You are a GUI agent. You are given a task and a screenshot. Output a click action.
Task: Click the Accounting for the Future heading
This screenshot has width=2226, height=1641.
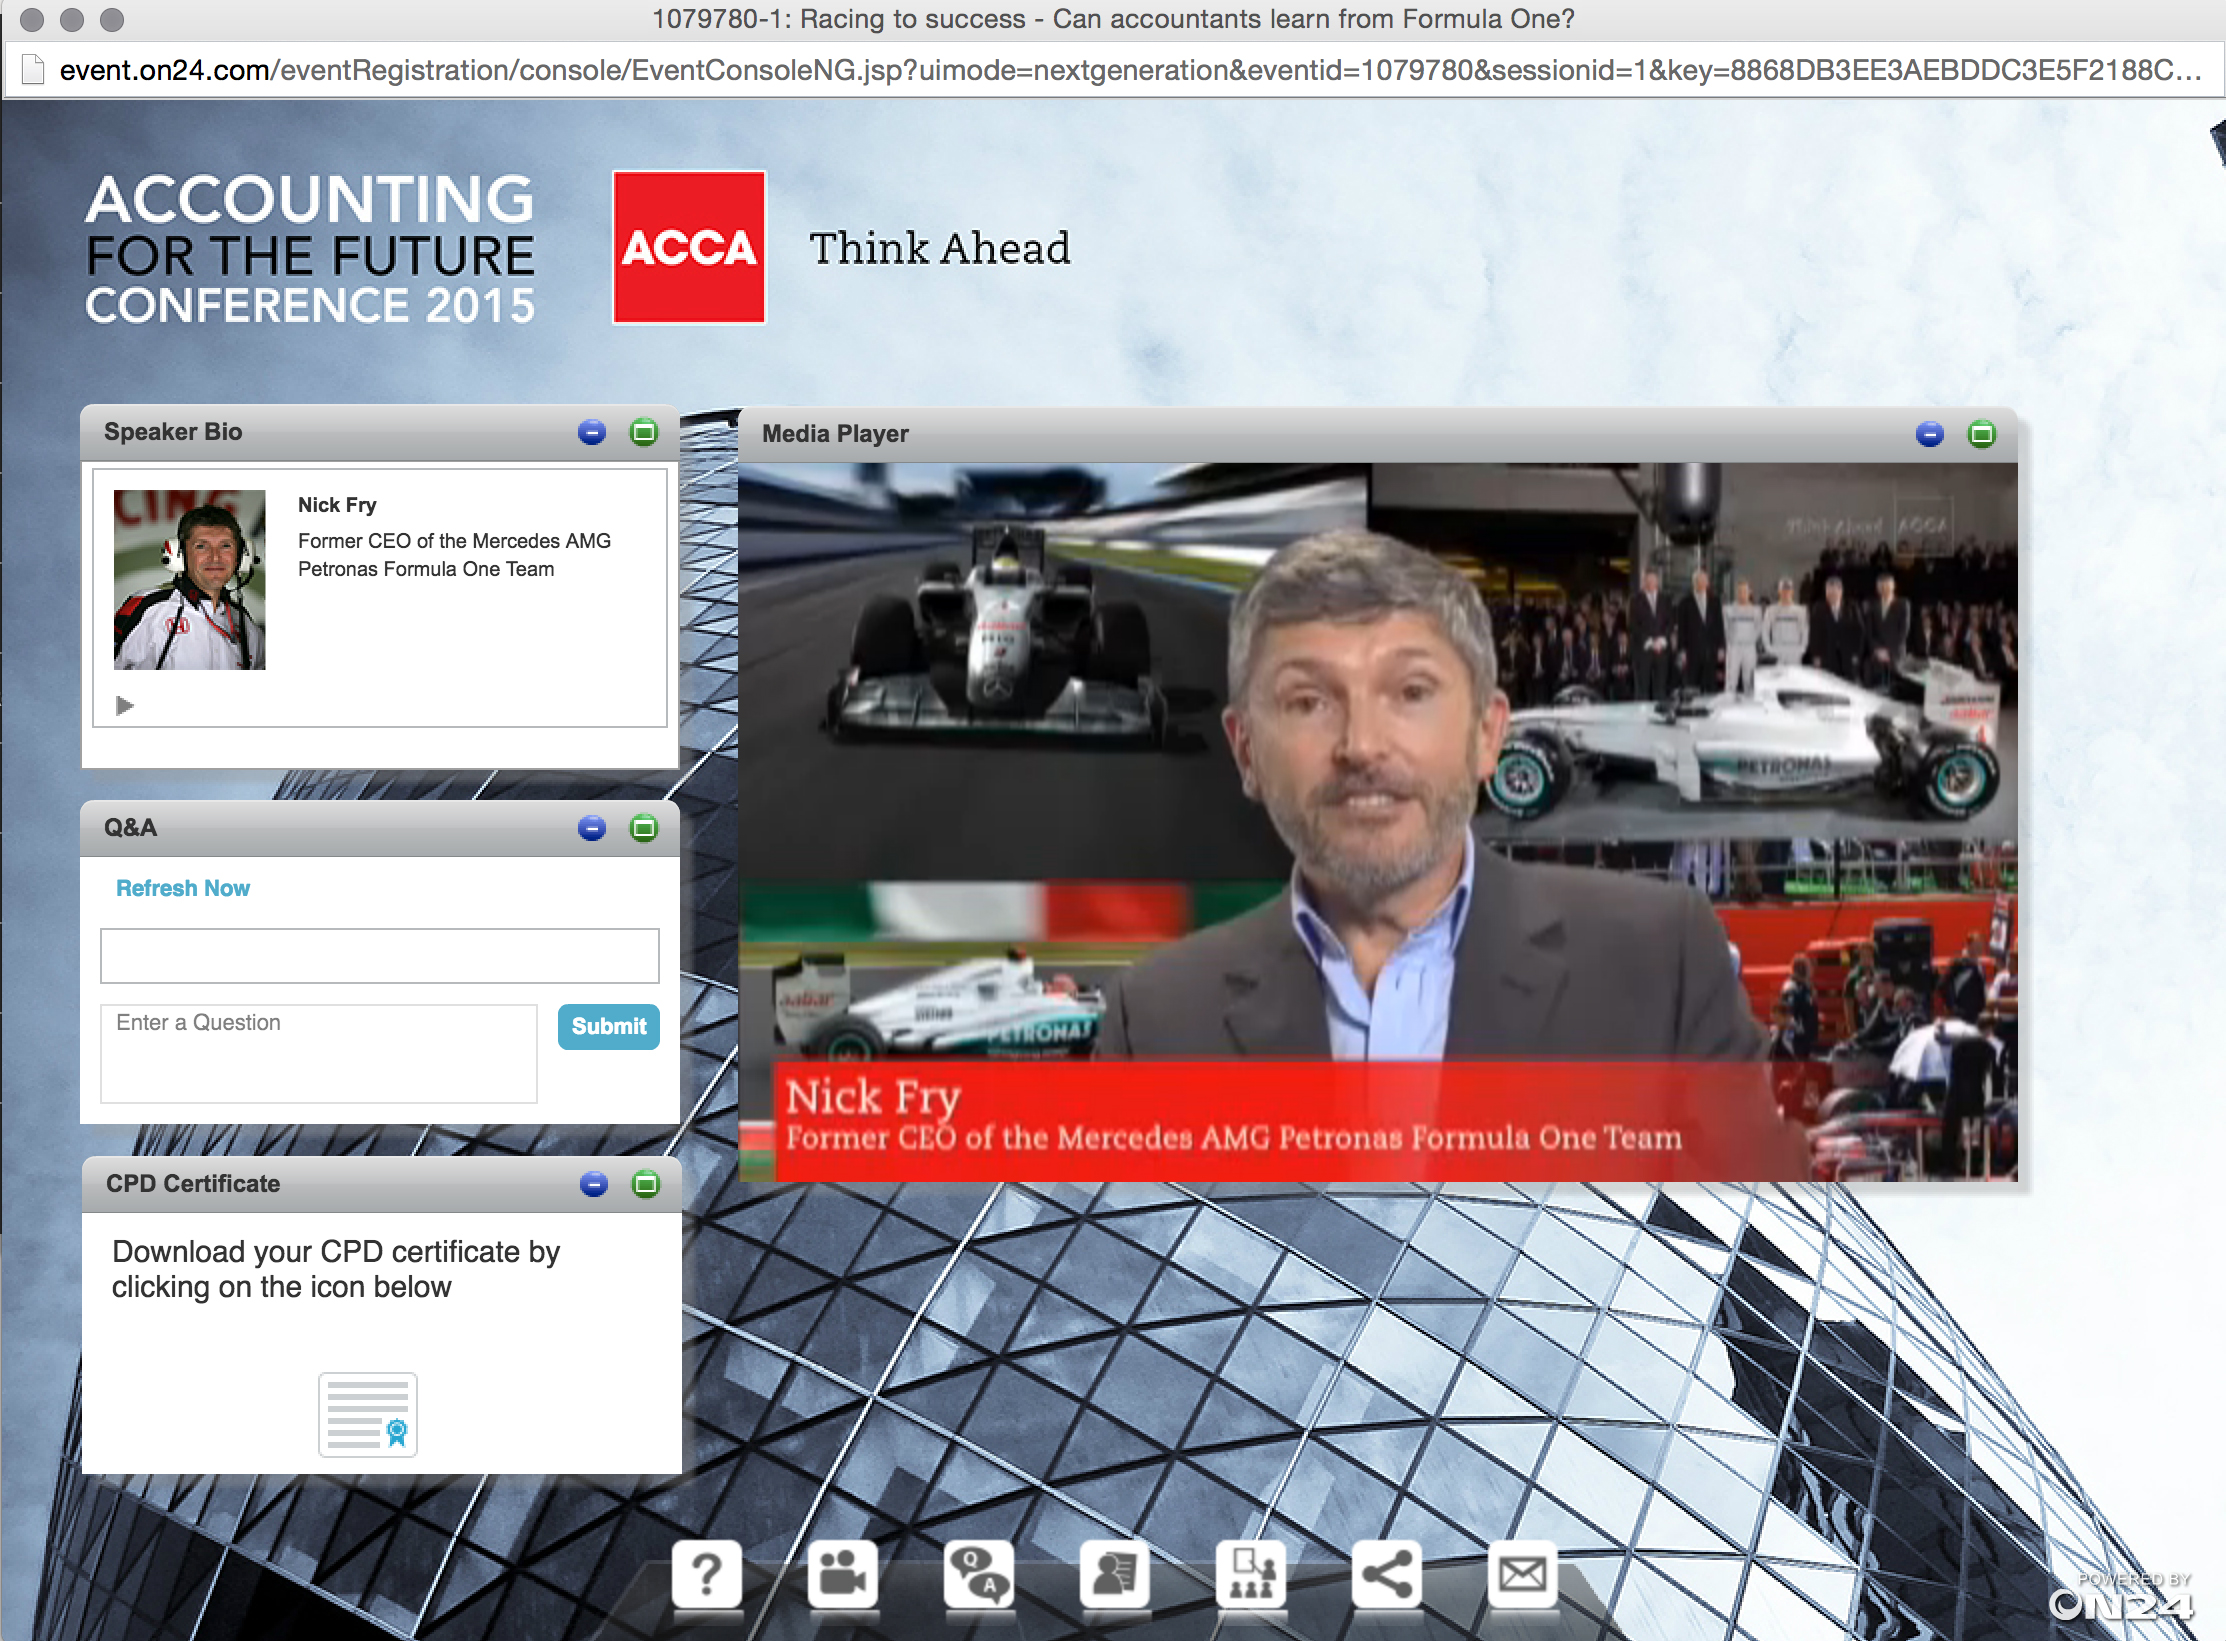pyautogui.click(x=310, y=250)
